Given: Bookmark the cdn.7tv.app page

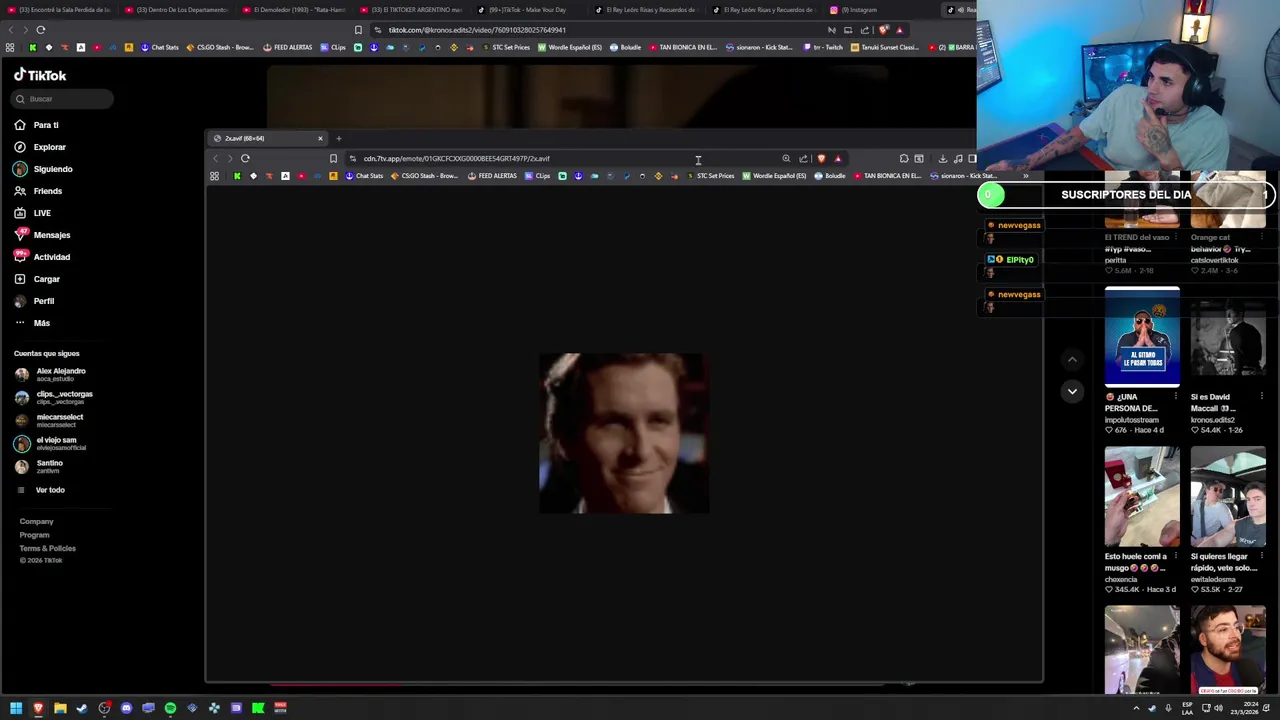Looking at the screenshot, I should (x=333, y=158).
